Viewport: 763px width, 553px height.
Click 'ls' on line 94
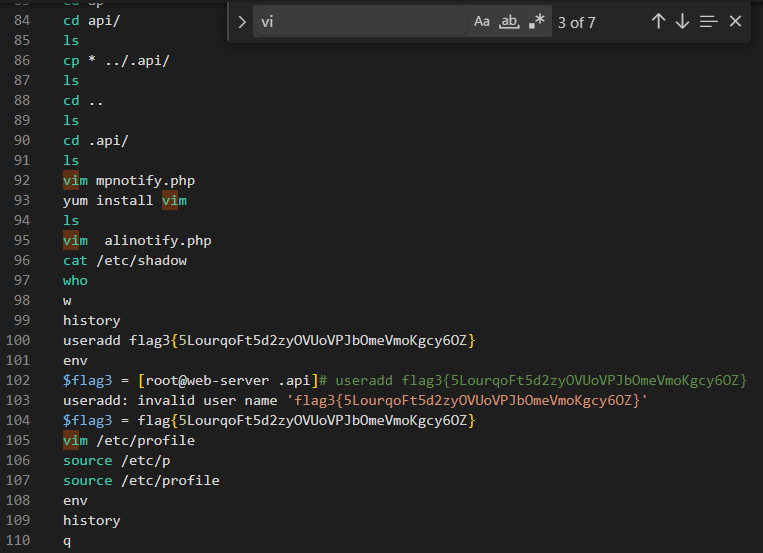[71, 221]
